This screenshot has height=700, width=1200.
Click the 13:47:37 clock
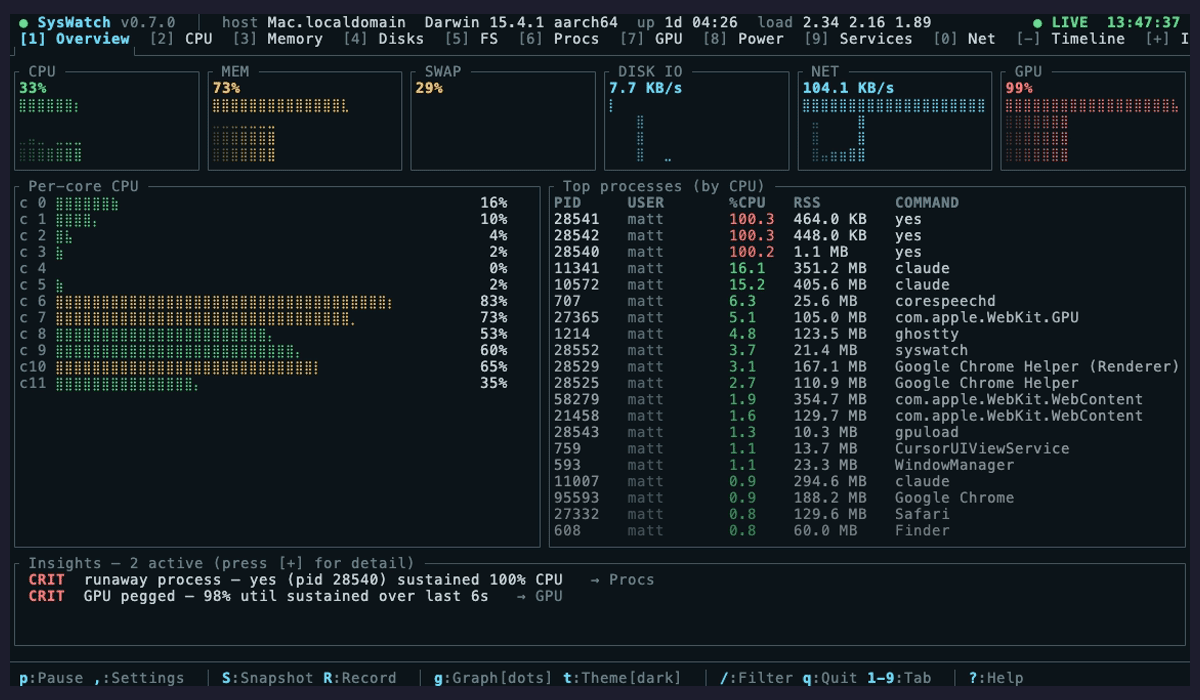[1144, 22]
